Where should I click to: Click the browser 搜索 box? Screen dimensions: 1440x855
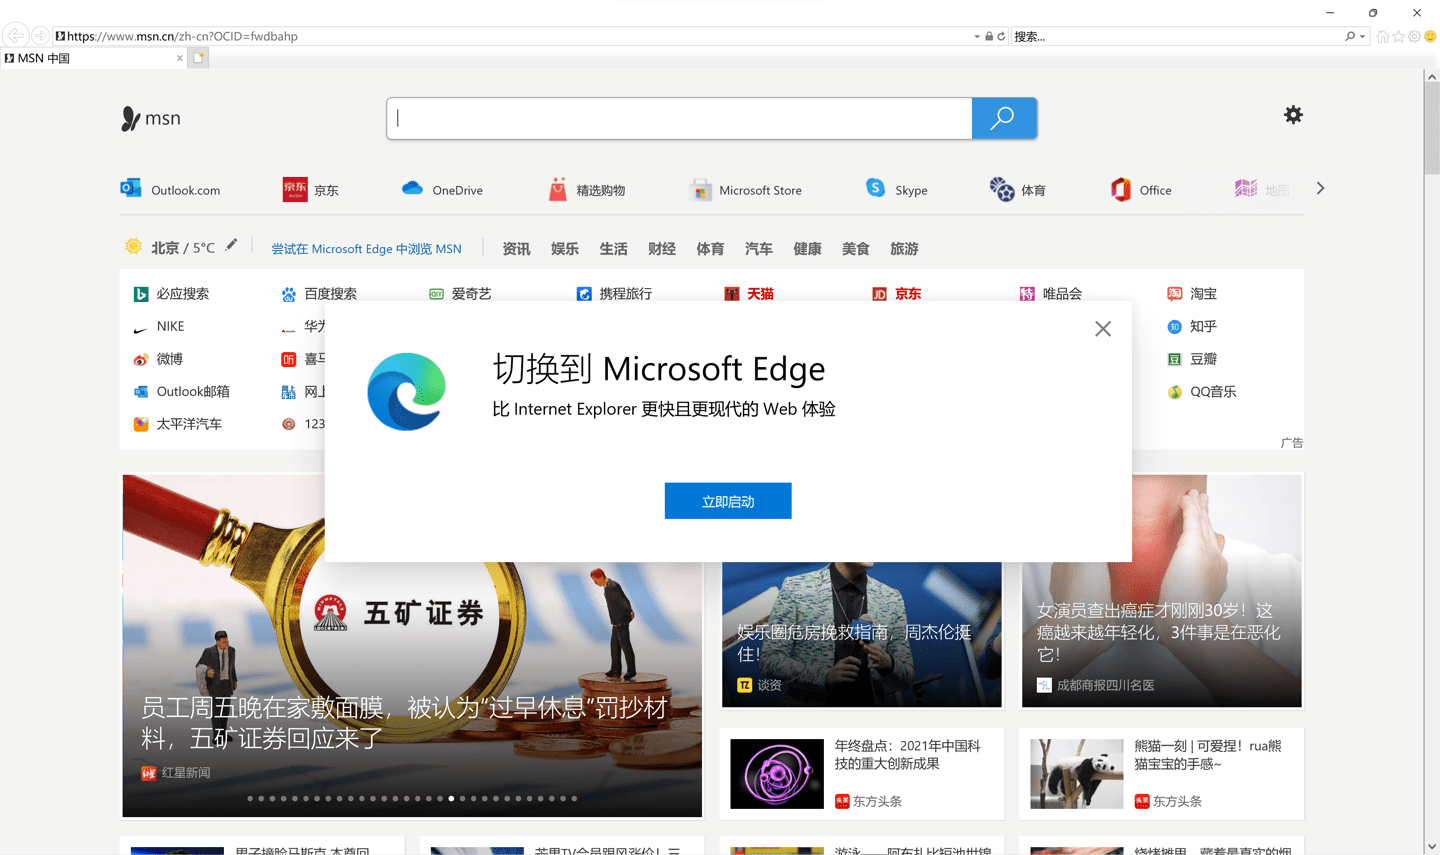(x=1176, y=36)
